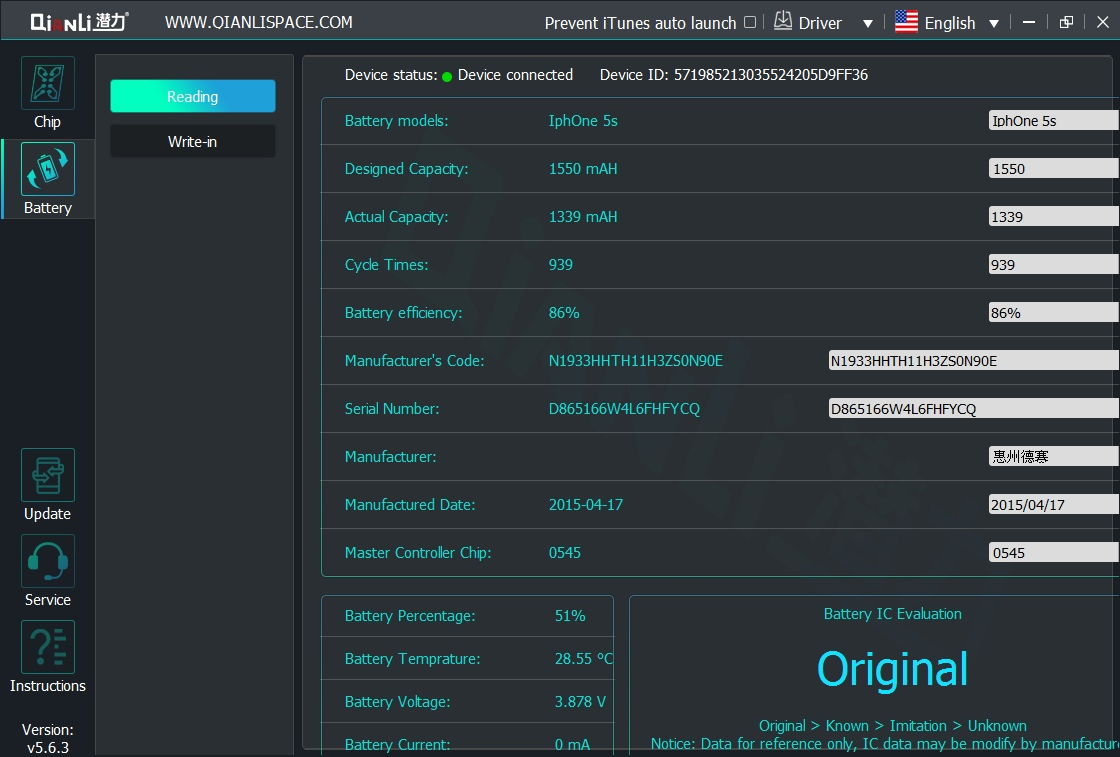Screen dimensions: 1120x757
Task: Edit the Master Controller Chip 0545 field
Action: (1054, 552)
